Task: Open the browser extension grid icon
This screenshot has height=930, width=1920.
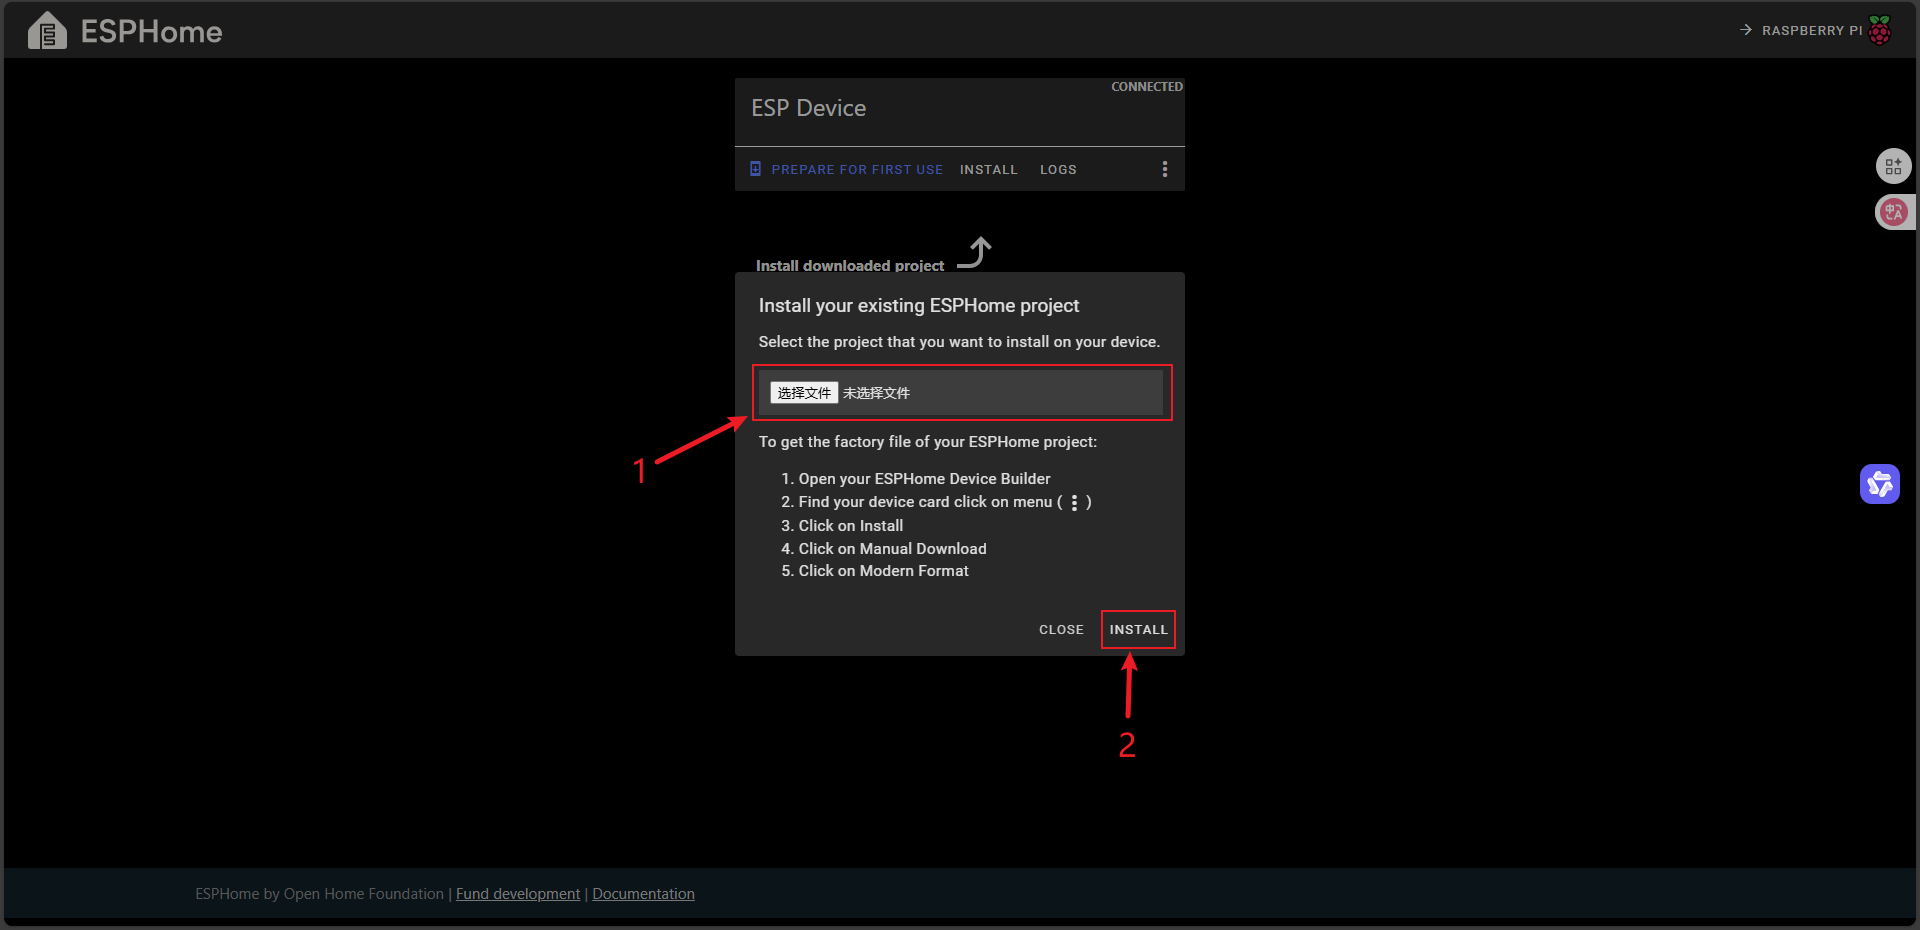Action: tap(1893, 166)
